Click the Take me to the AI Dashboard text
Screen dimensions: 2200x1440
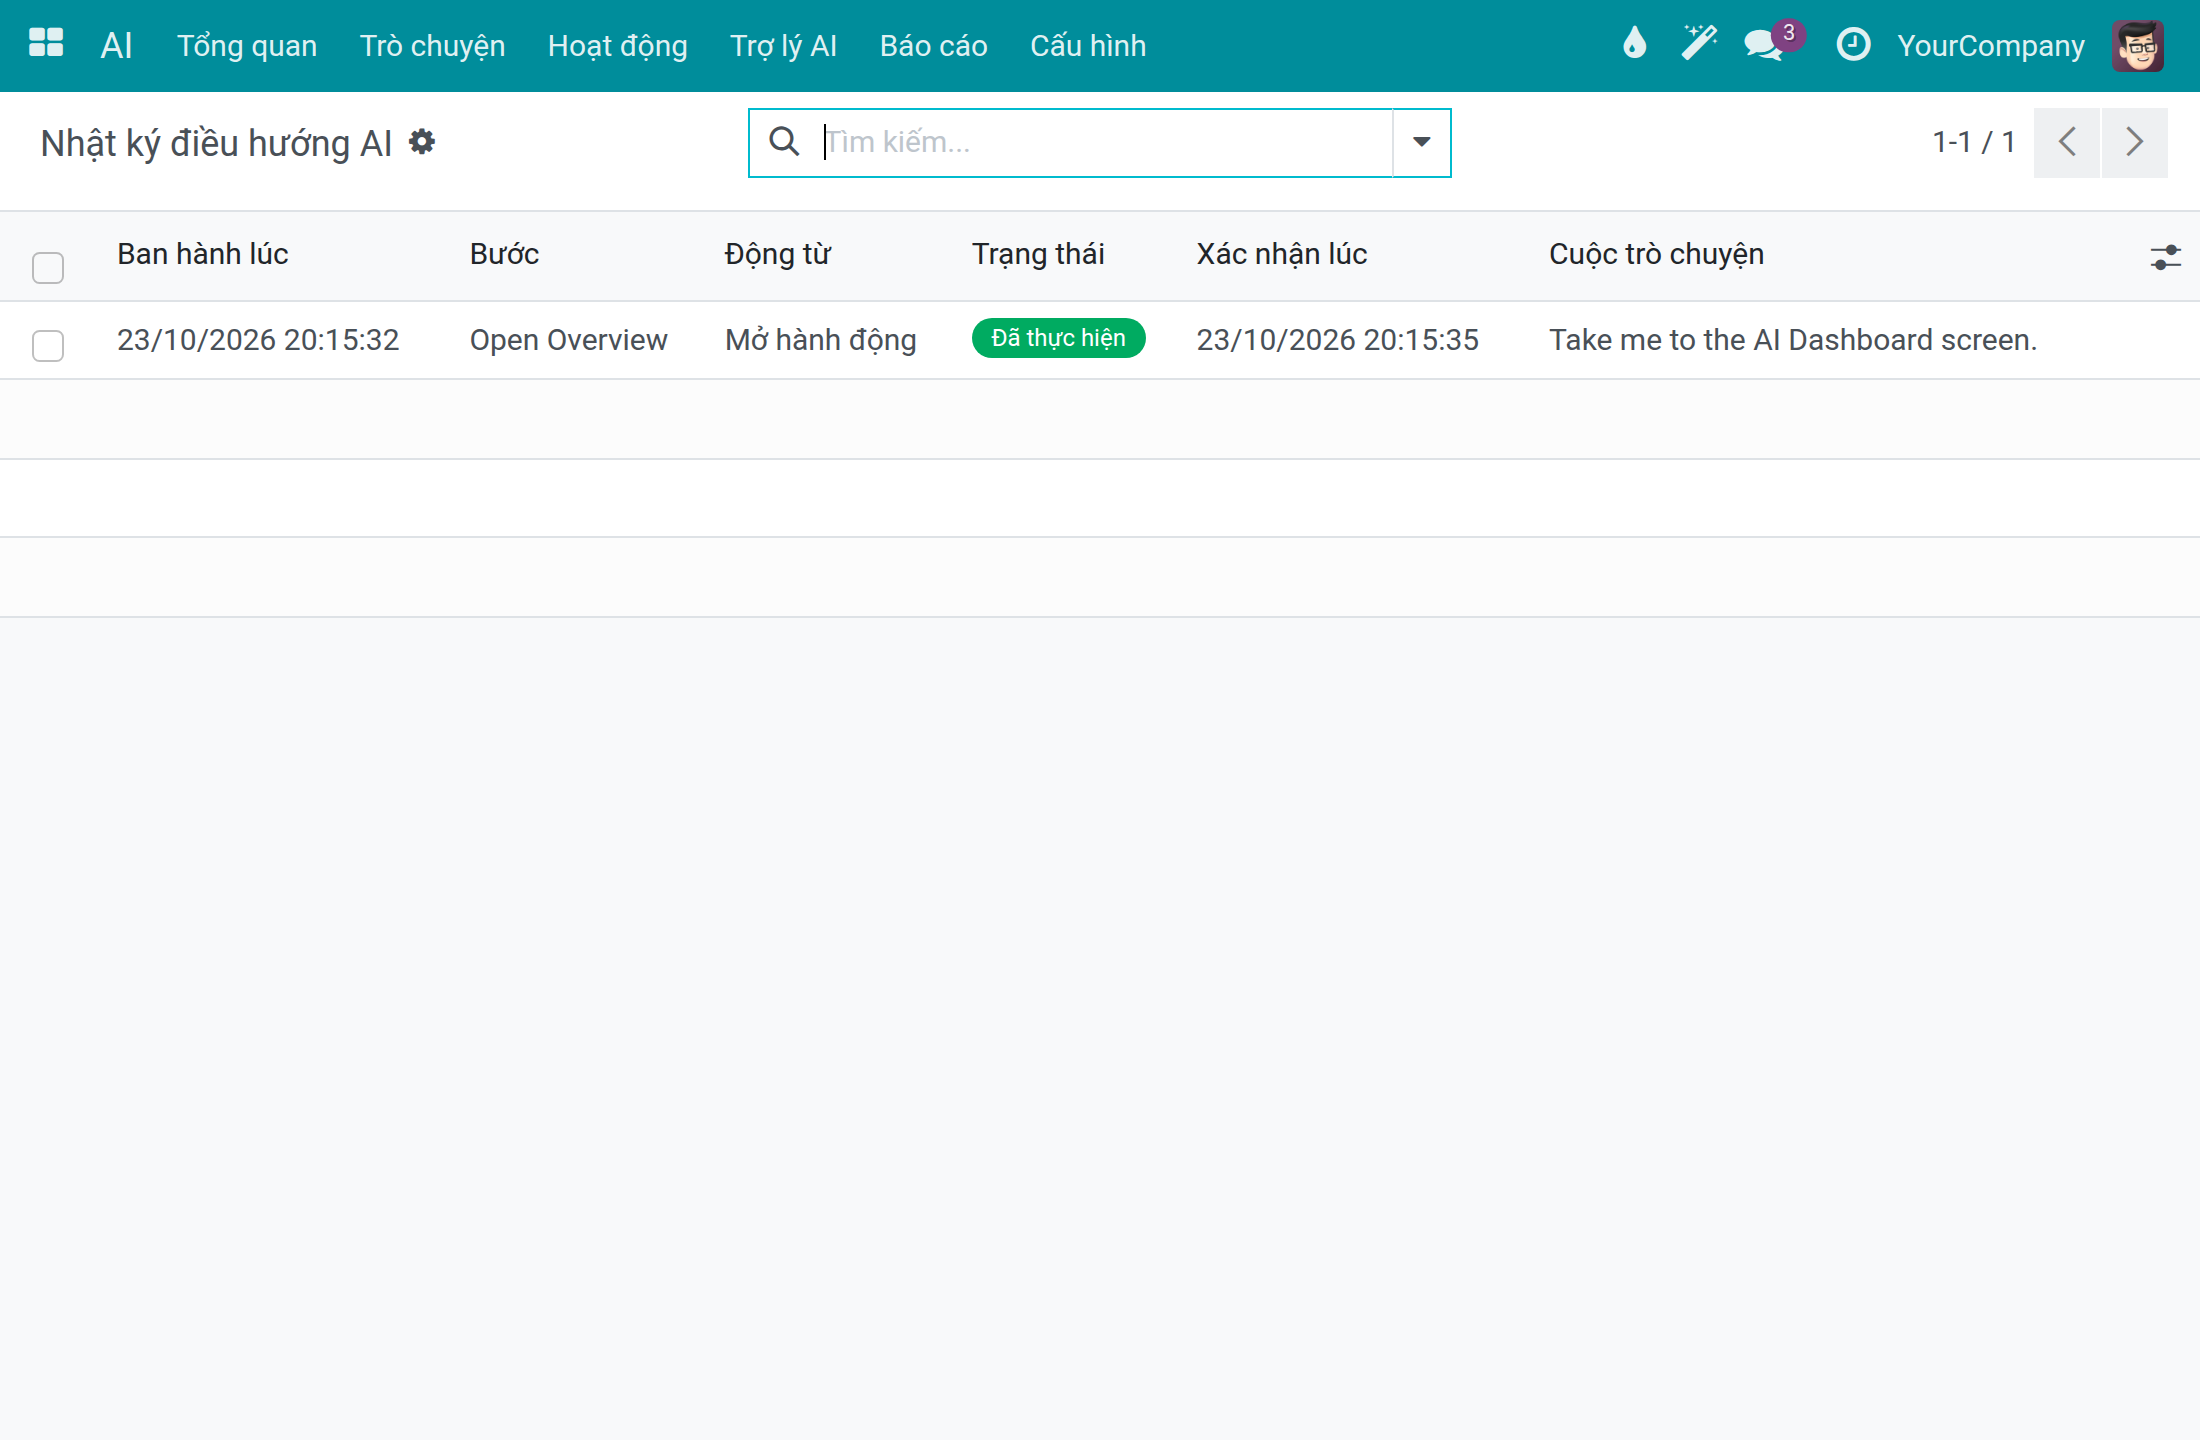[x=1793, y=340]
